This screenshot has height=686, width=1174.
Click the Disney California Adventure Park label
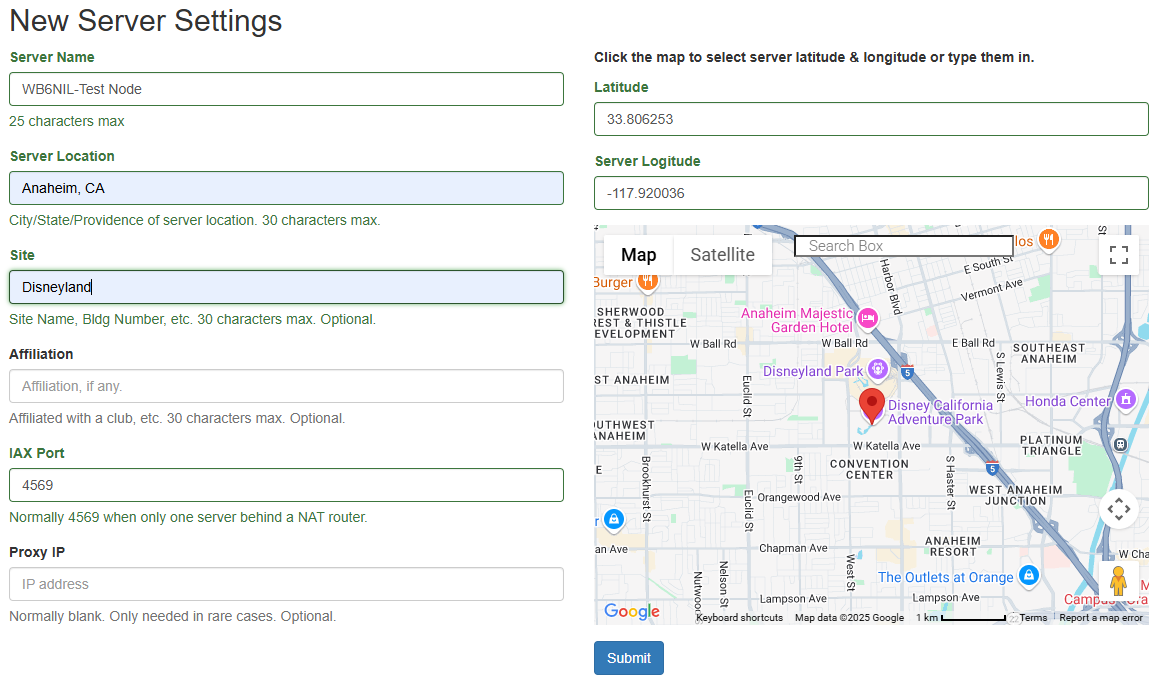tap(940, 412)
